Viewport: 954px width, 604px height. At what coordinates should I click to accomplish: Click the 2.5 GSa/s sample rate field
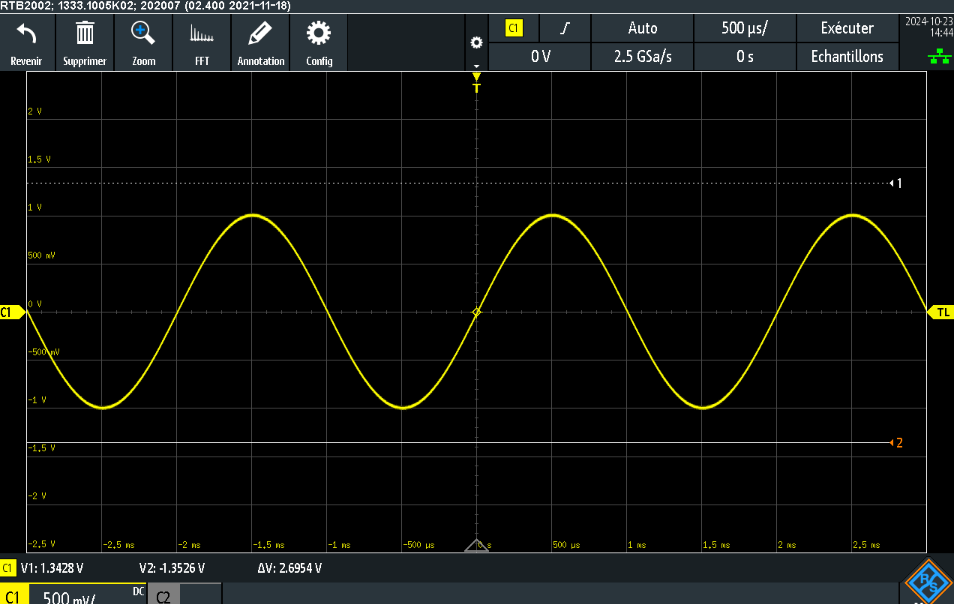point(642,57)
